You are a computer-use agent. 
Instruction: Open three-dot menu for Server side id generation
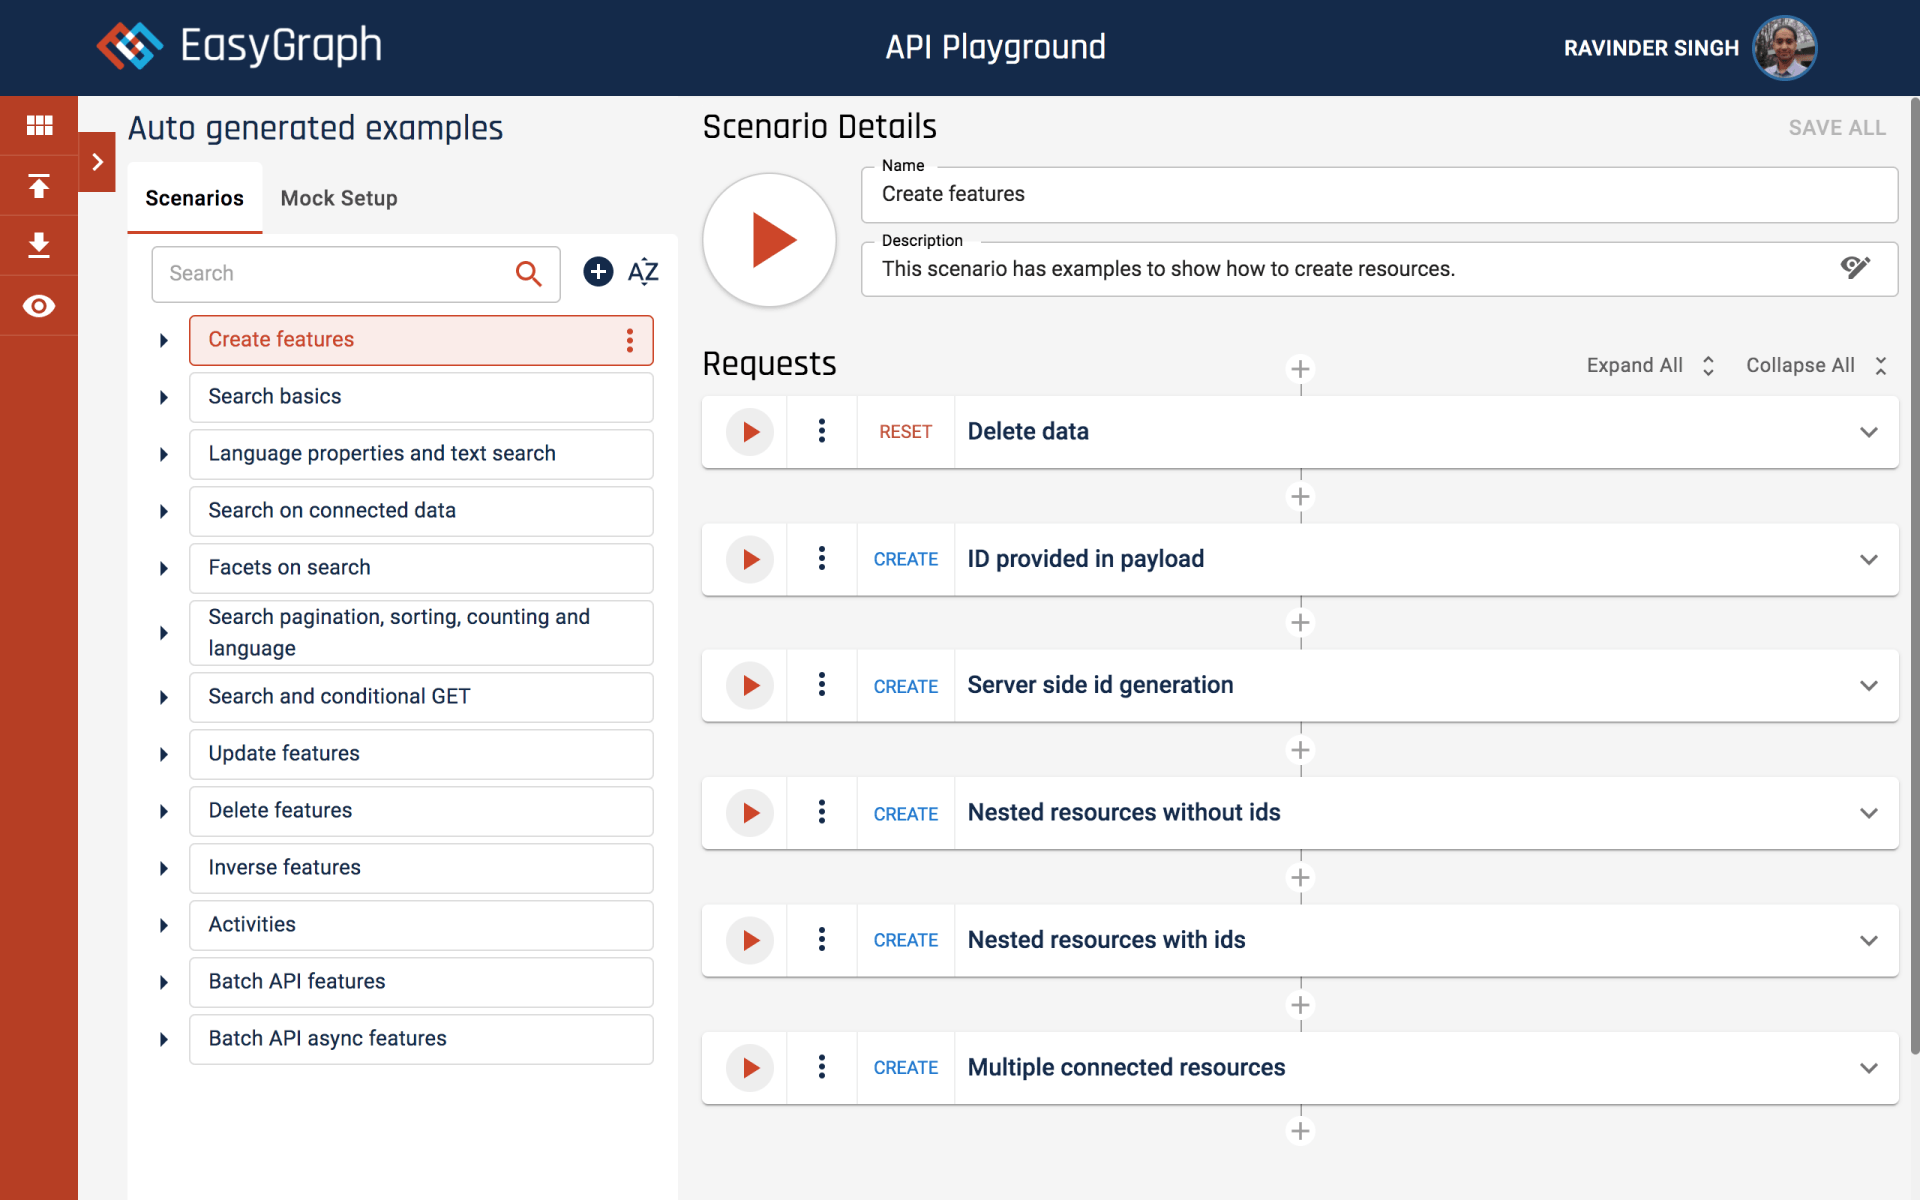tap(822, 685)
